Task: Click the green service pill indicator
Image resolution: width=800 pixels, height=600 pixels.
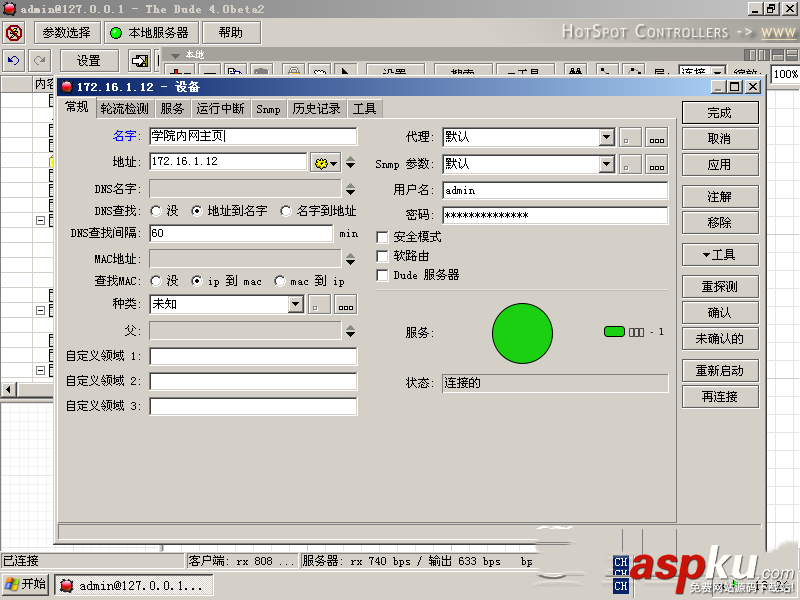Action: click(614, 332)
